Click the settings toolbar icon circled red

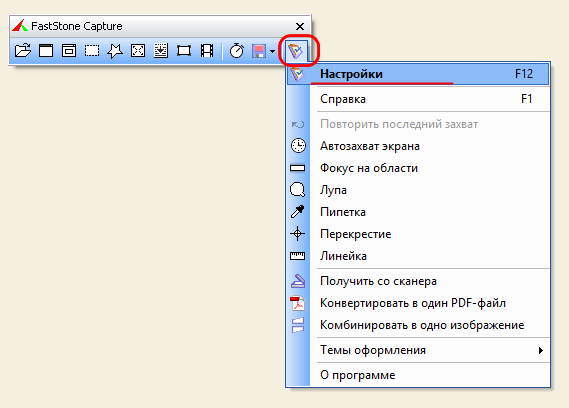(296, 51)
